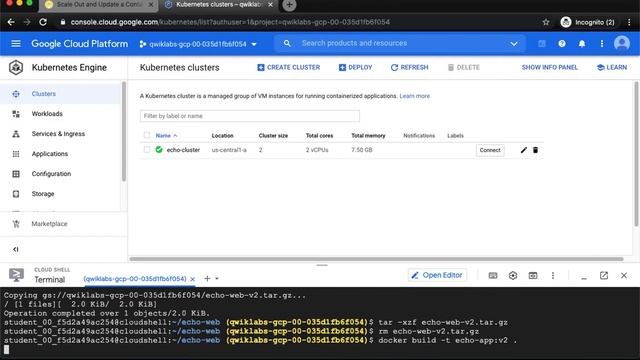
Task: Click the Storage sidebar icon
Action: 16,194
